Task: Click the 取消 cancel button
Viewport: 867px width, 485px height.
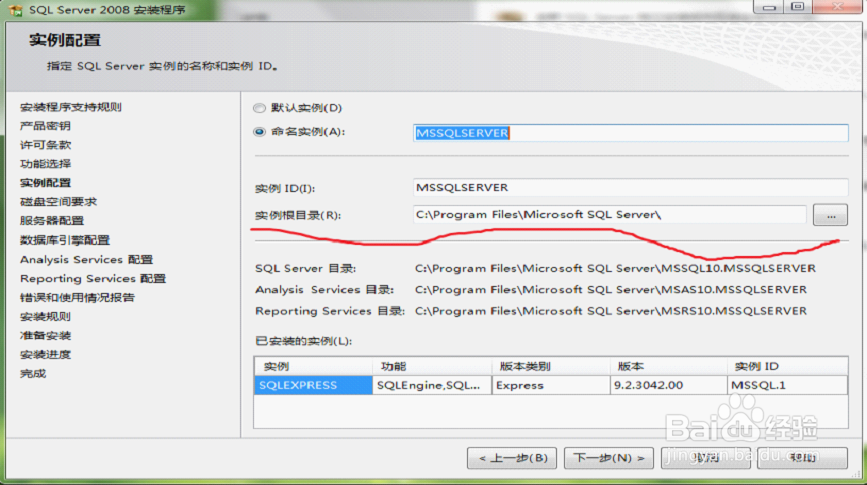Action: [x=706, y=458]
